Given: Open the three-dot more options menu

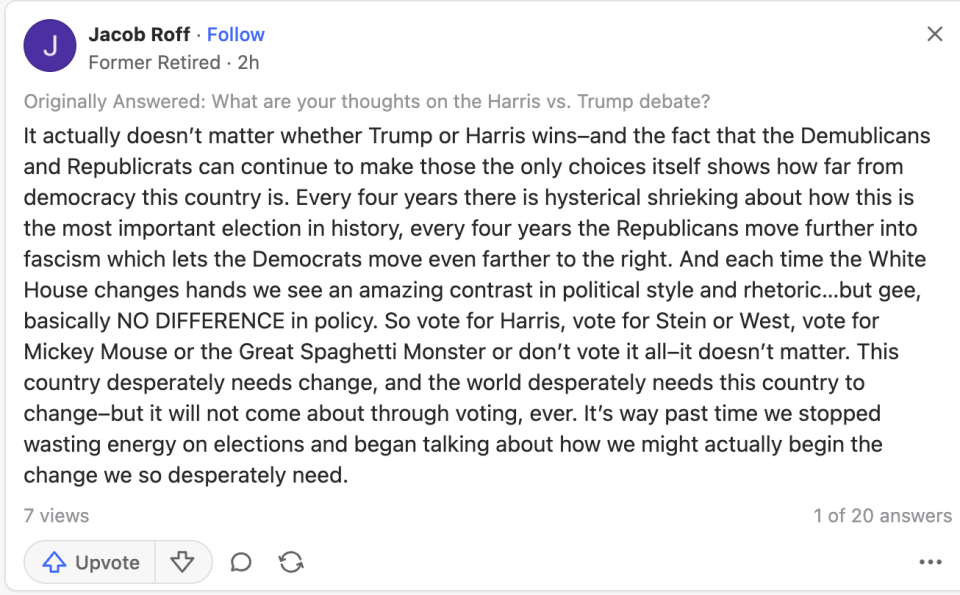Looking at the screenshot, I should pos(930,563).
